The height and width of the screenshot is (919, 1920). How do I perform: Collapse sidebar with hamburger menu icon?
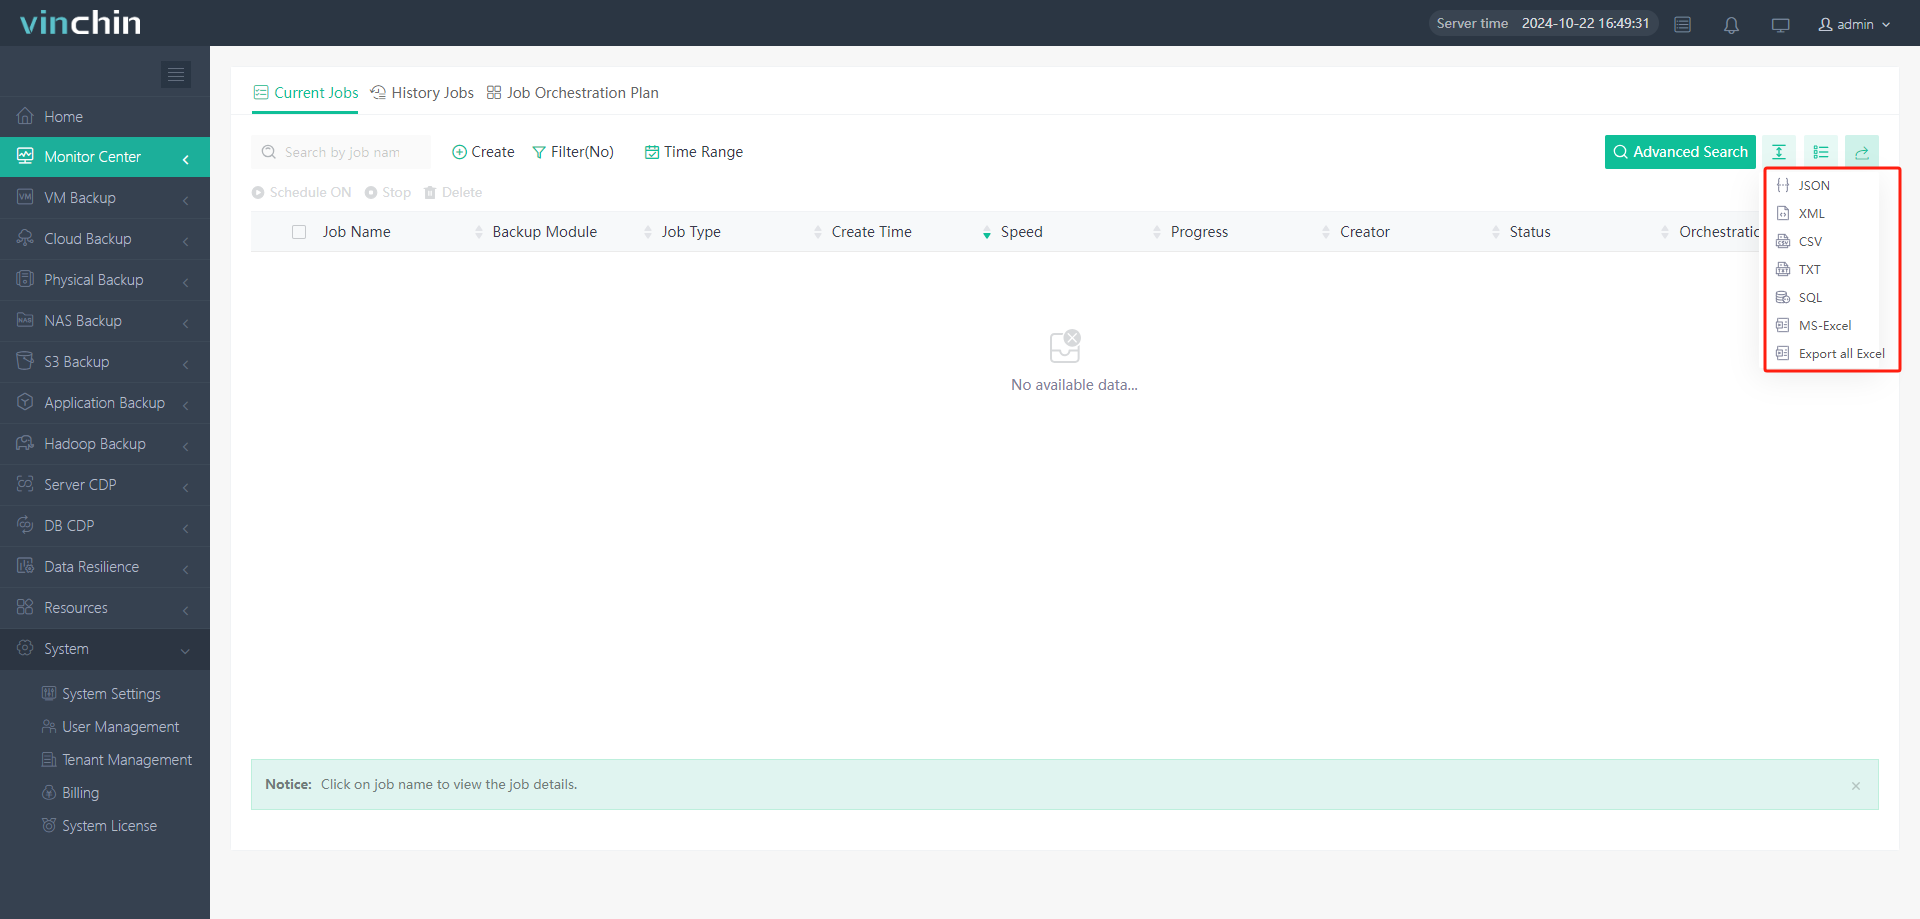click(176, 75)
